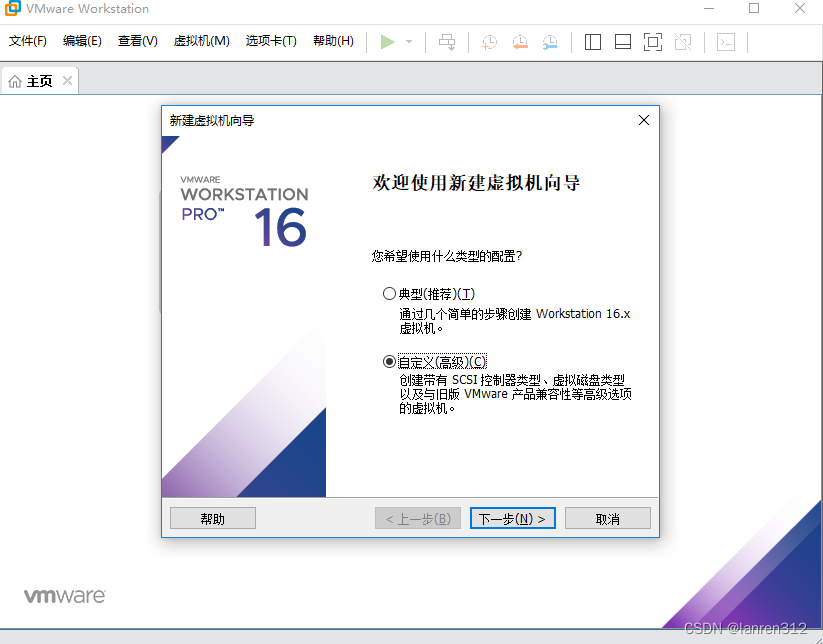This screenshot has height=644, width=823.
Task: Click the revert to snapshot icon
Action: pos(520,42)
